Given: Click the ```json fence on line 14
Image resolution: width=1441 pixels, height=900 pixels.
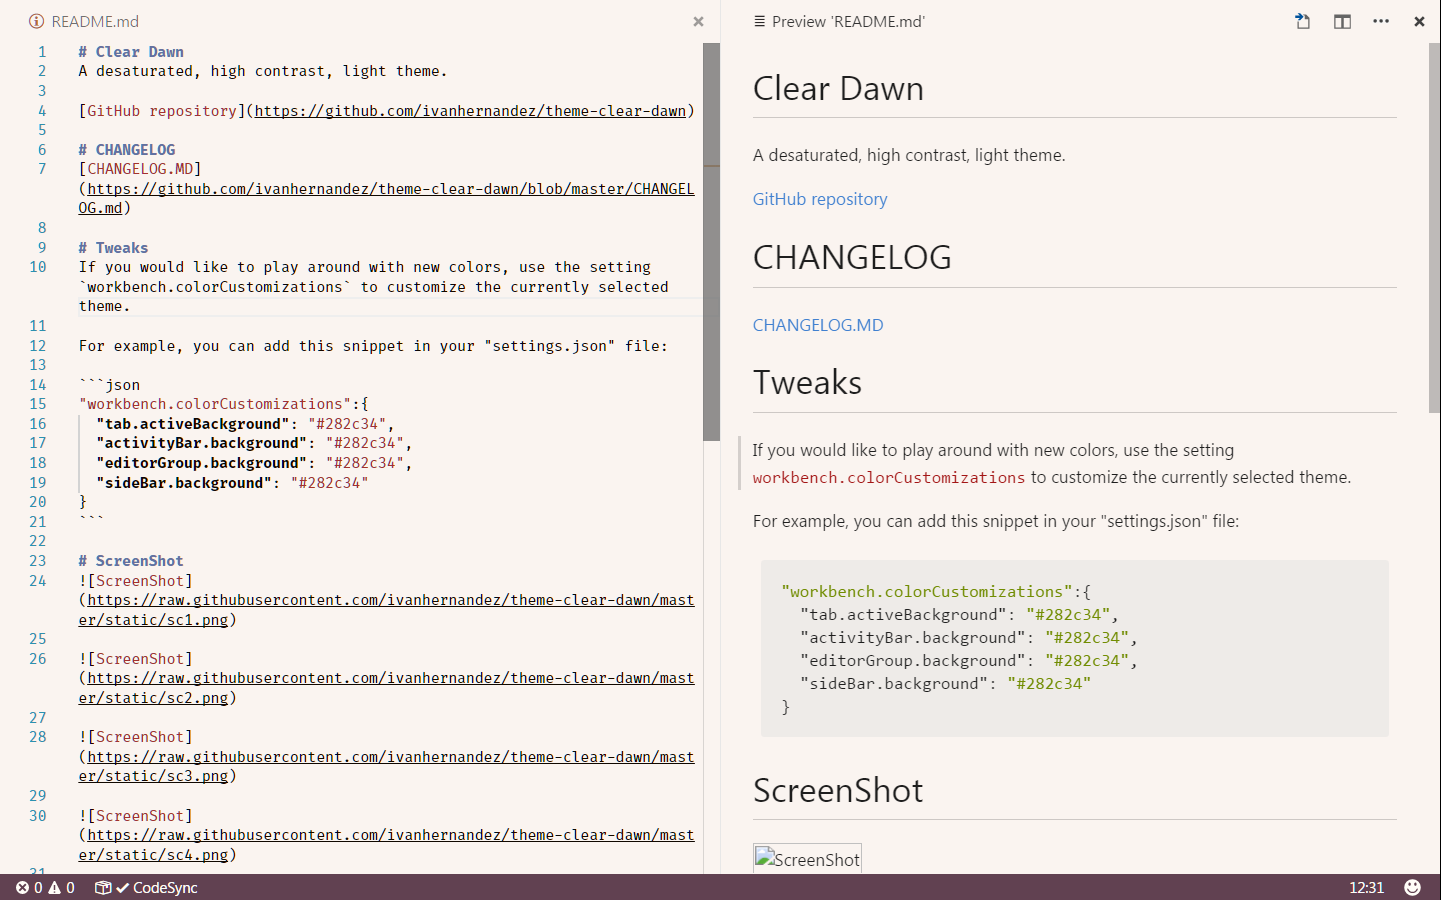Looking at the screenshot, I should point(110,385).
